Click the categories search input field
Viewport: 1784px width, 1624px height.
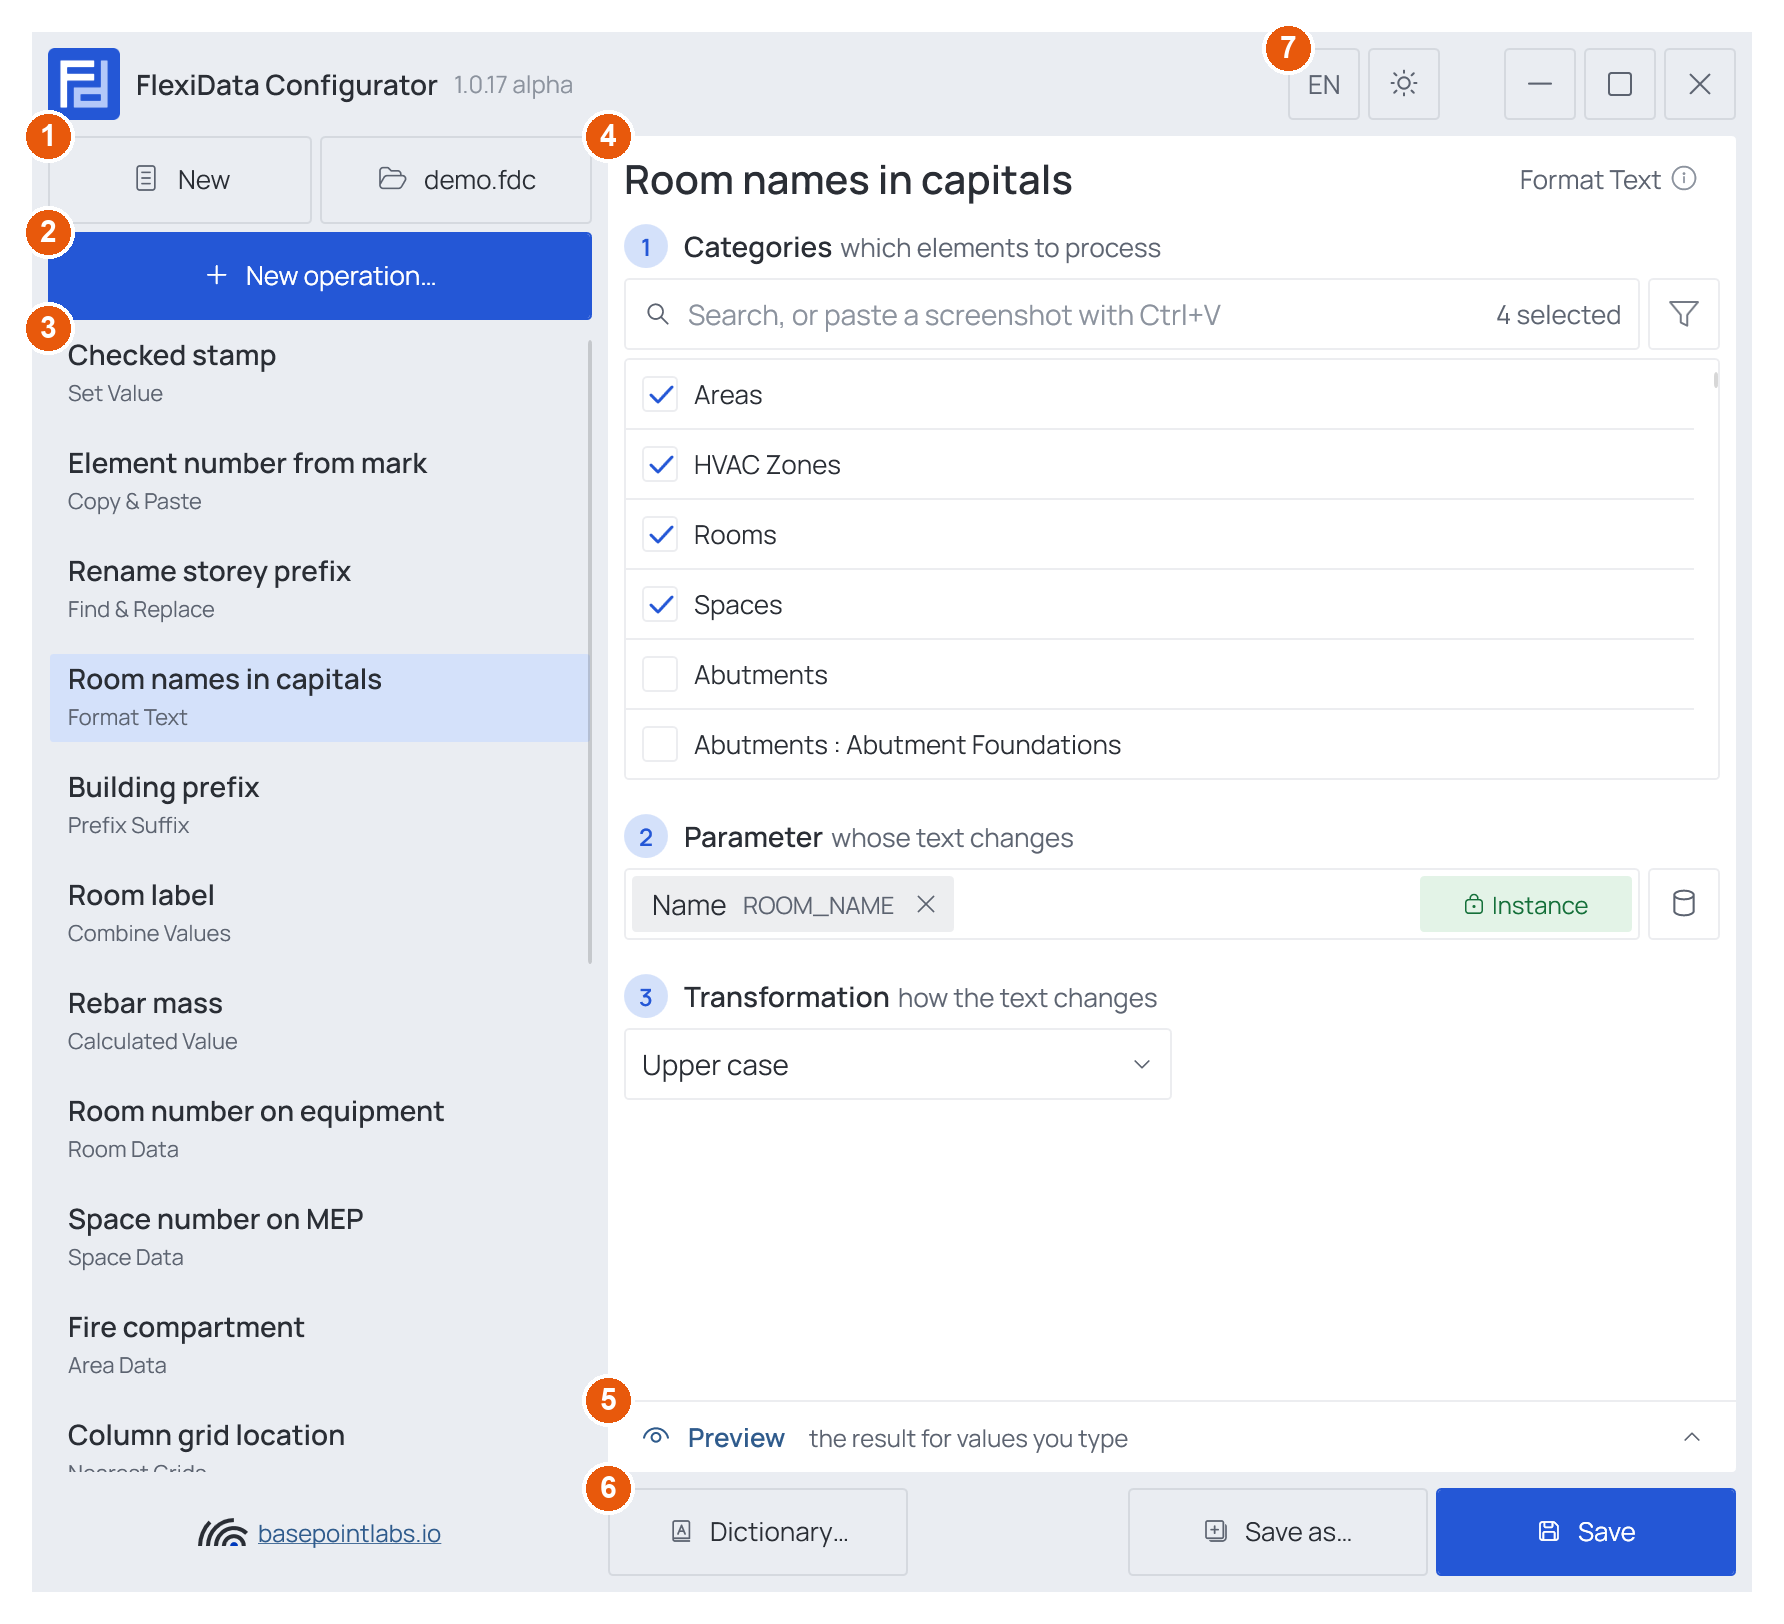tap(1132, 314)
